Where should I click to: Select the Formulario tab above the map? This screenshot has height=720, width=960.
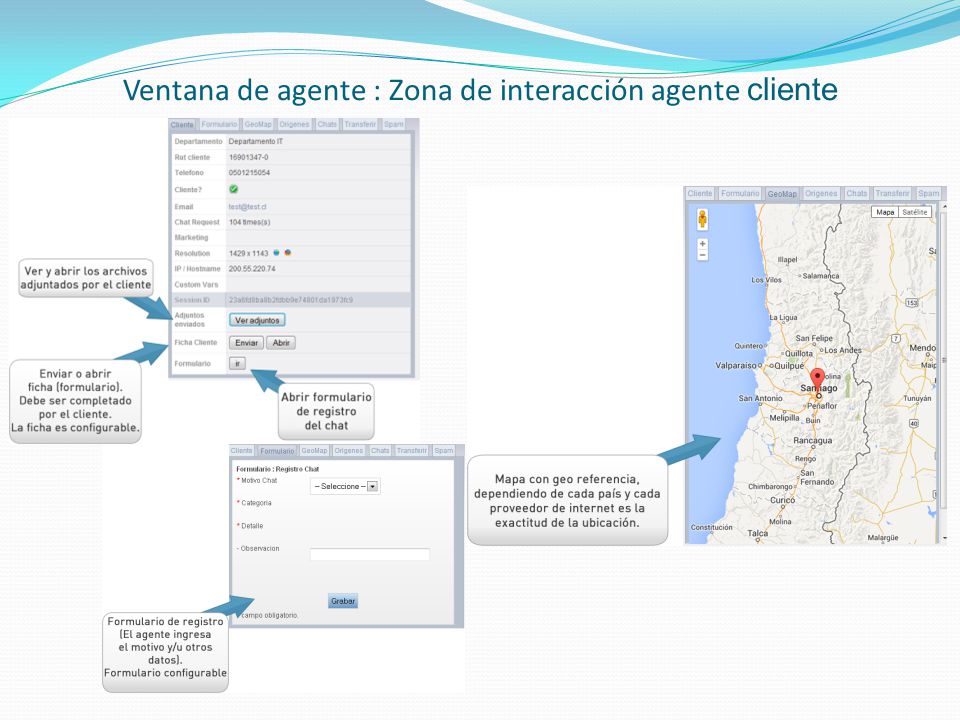tap(740, 193)
